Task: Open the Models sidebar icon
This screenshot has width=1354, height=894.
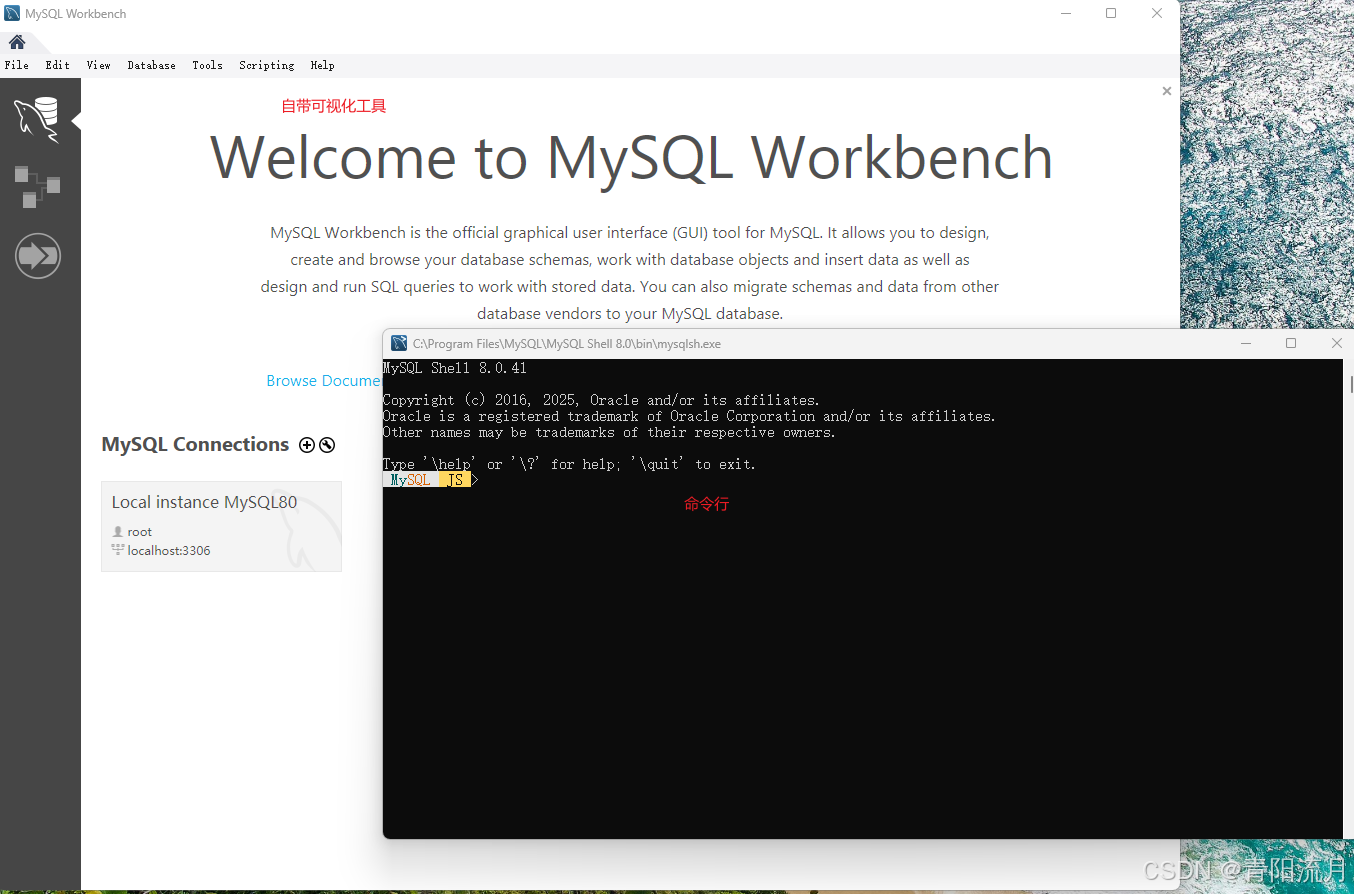Action: coord(37,187)
